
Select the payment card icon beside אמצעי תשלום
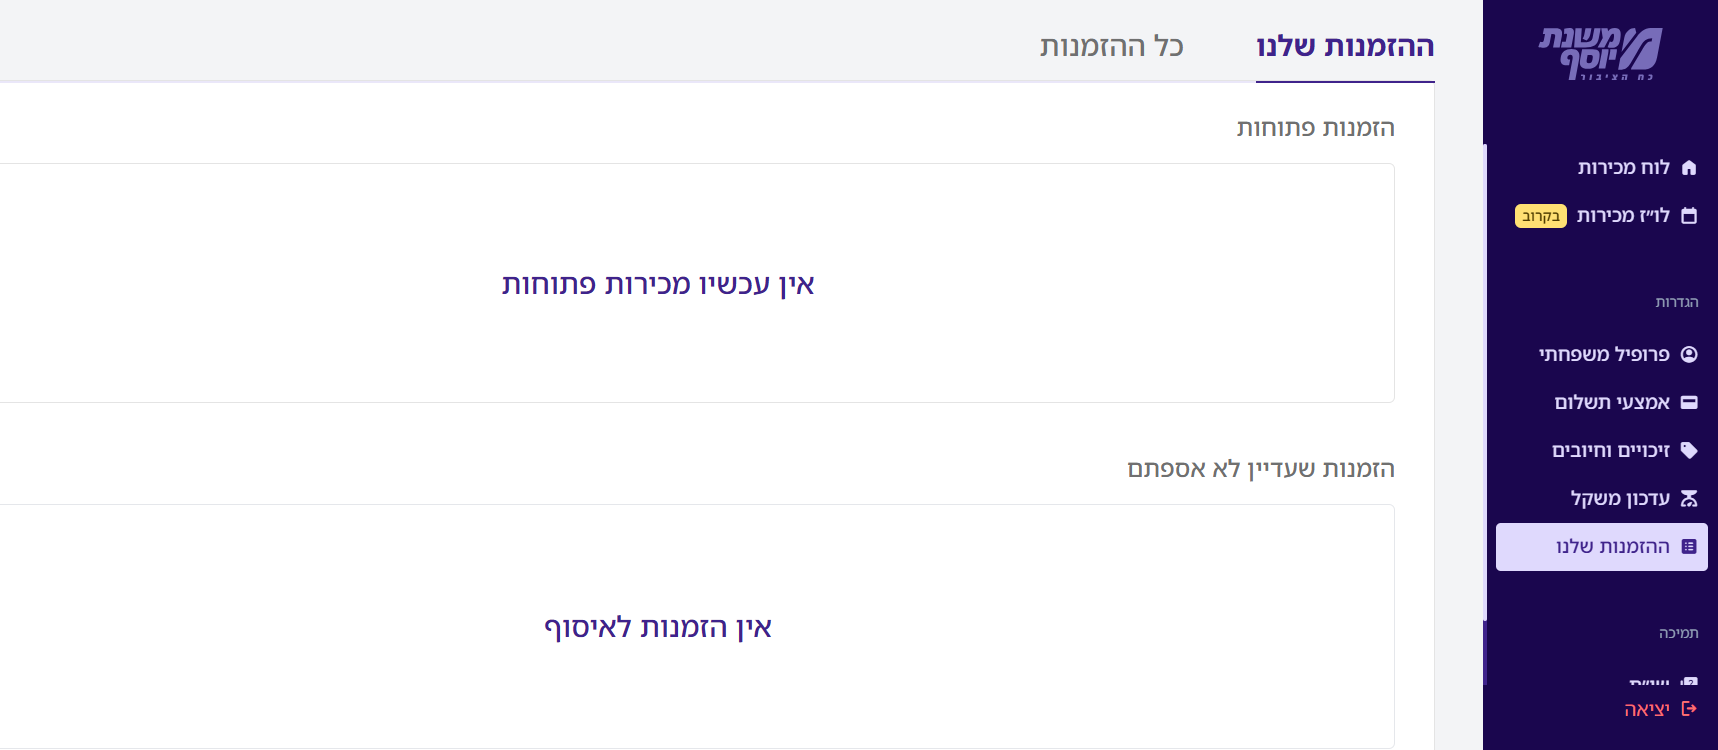tap(1687, 402)
